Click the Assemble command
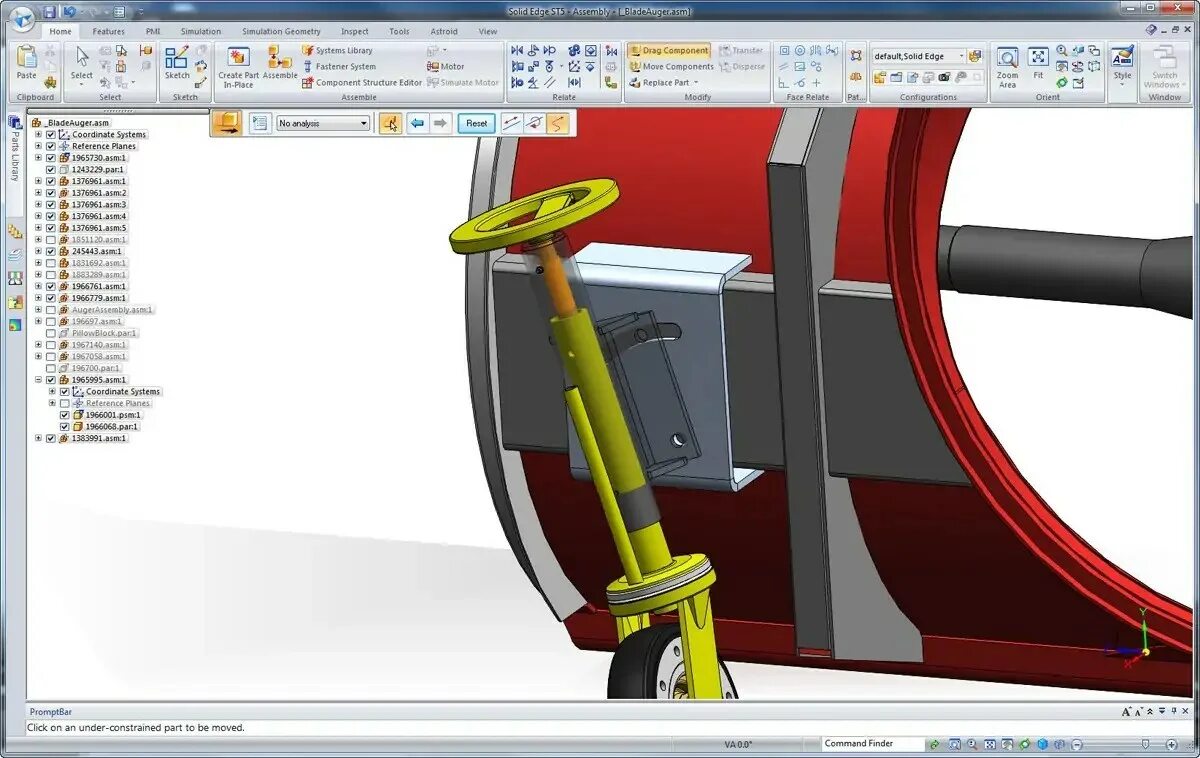Image resolution: width=1200 pixels, height=758 pixels. coord(280,63)
